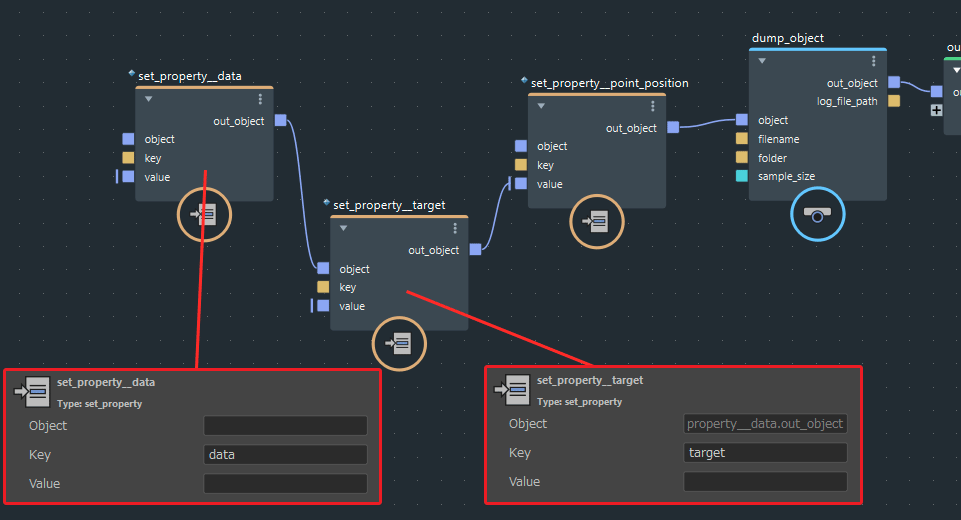Collapse the set_property__point_position node

pos(542,106)
